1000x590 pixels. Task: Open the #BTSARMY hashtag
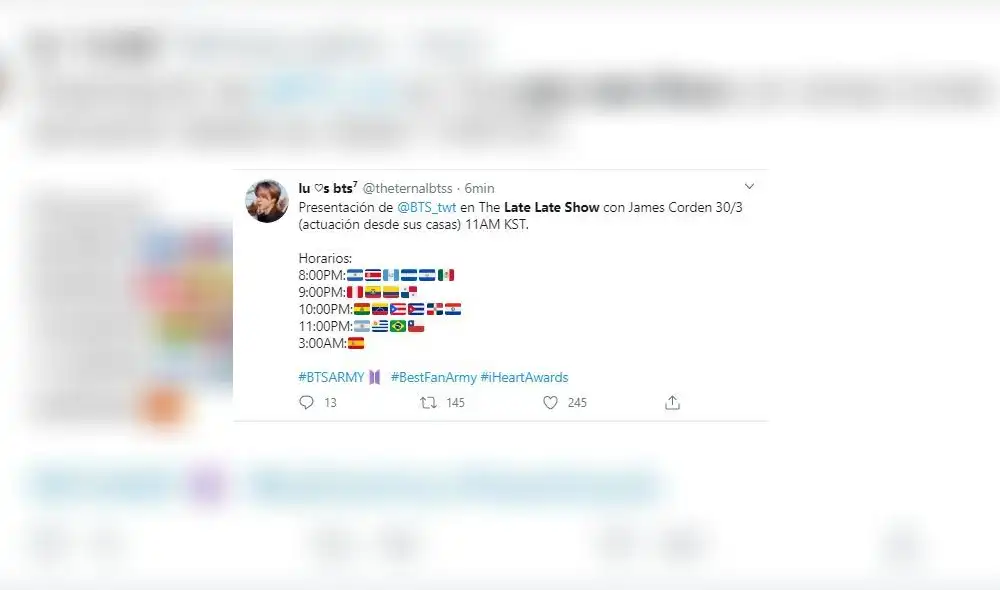pos(332,377)
